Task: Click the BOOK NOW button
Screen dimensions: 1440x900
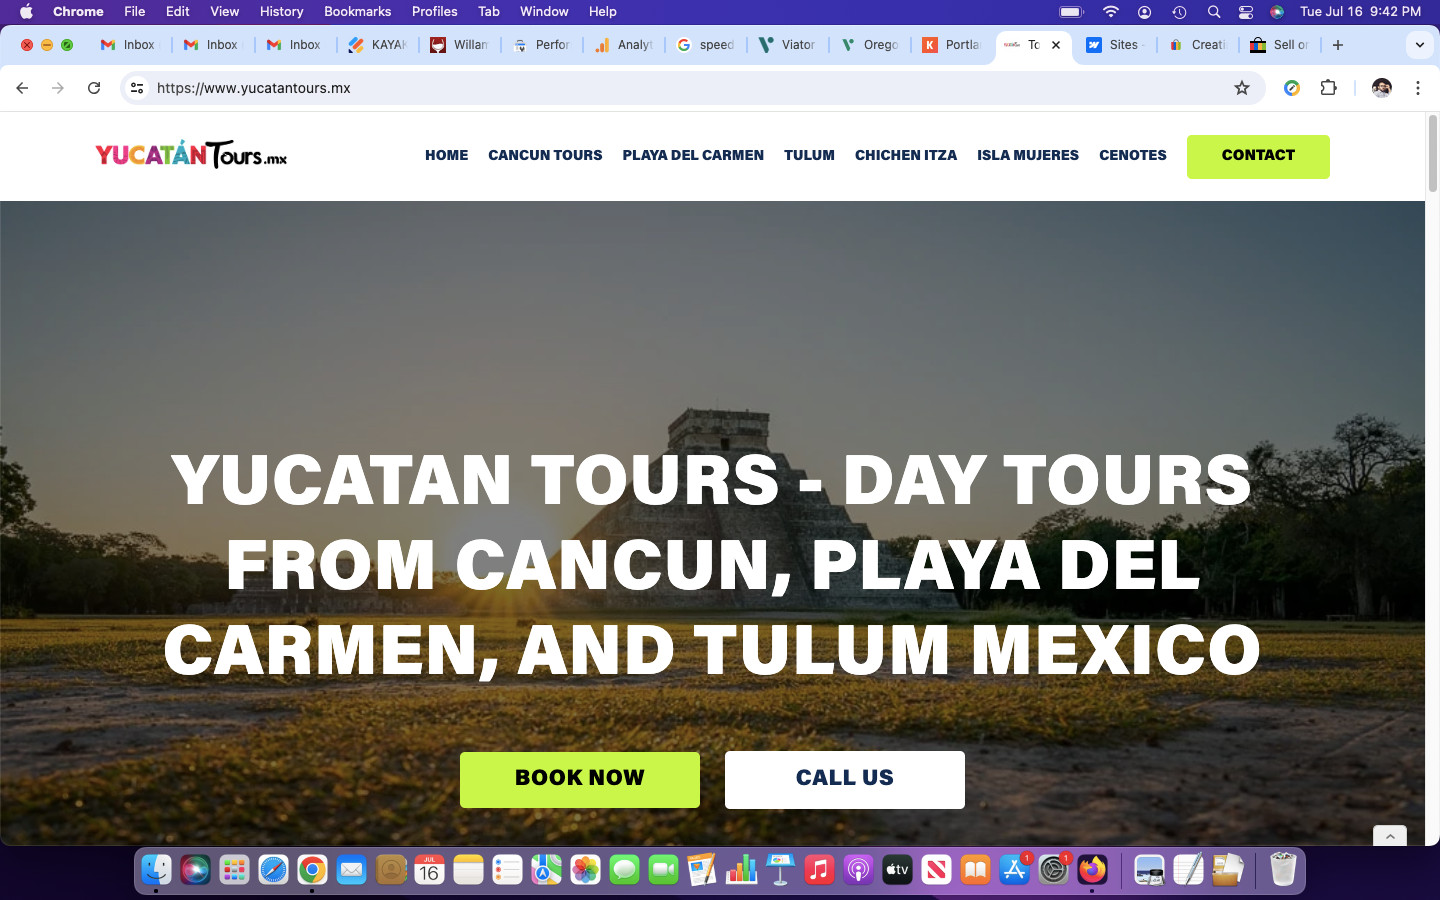Action: coord(580,779)
